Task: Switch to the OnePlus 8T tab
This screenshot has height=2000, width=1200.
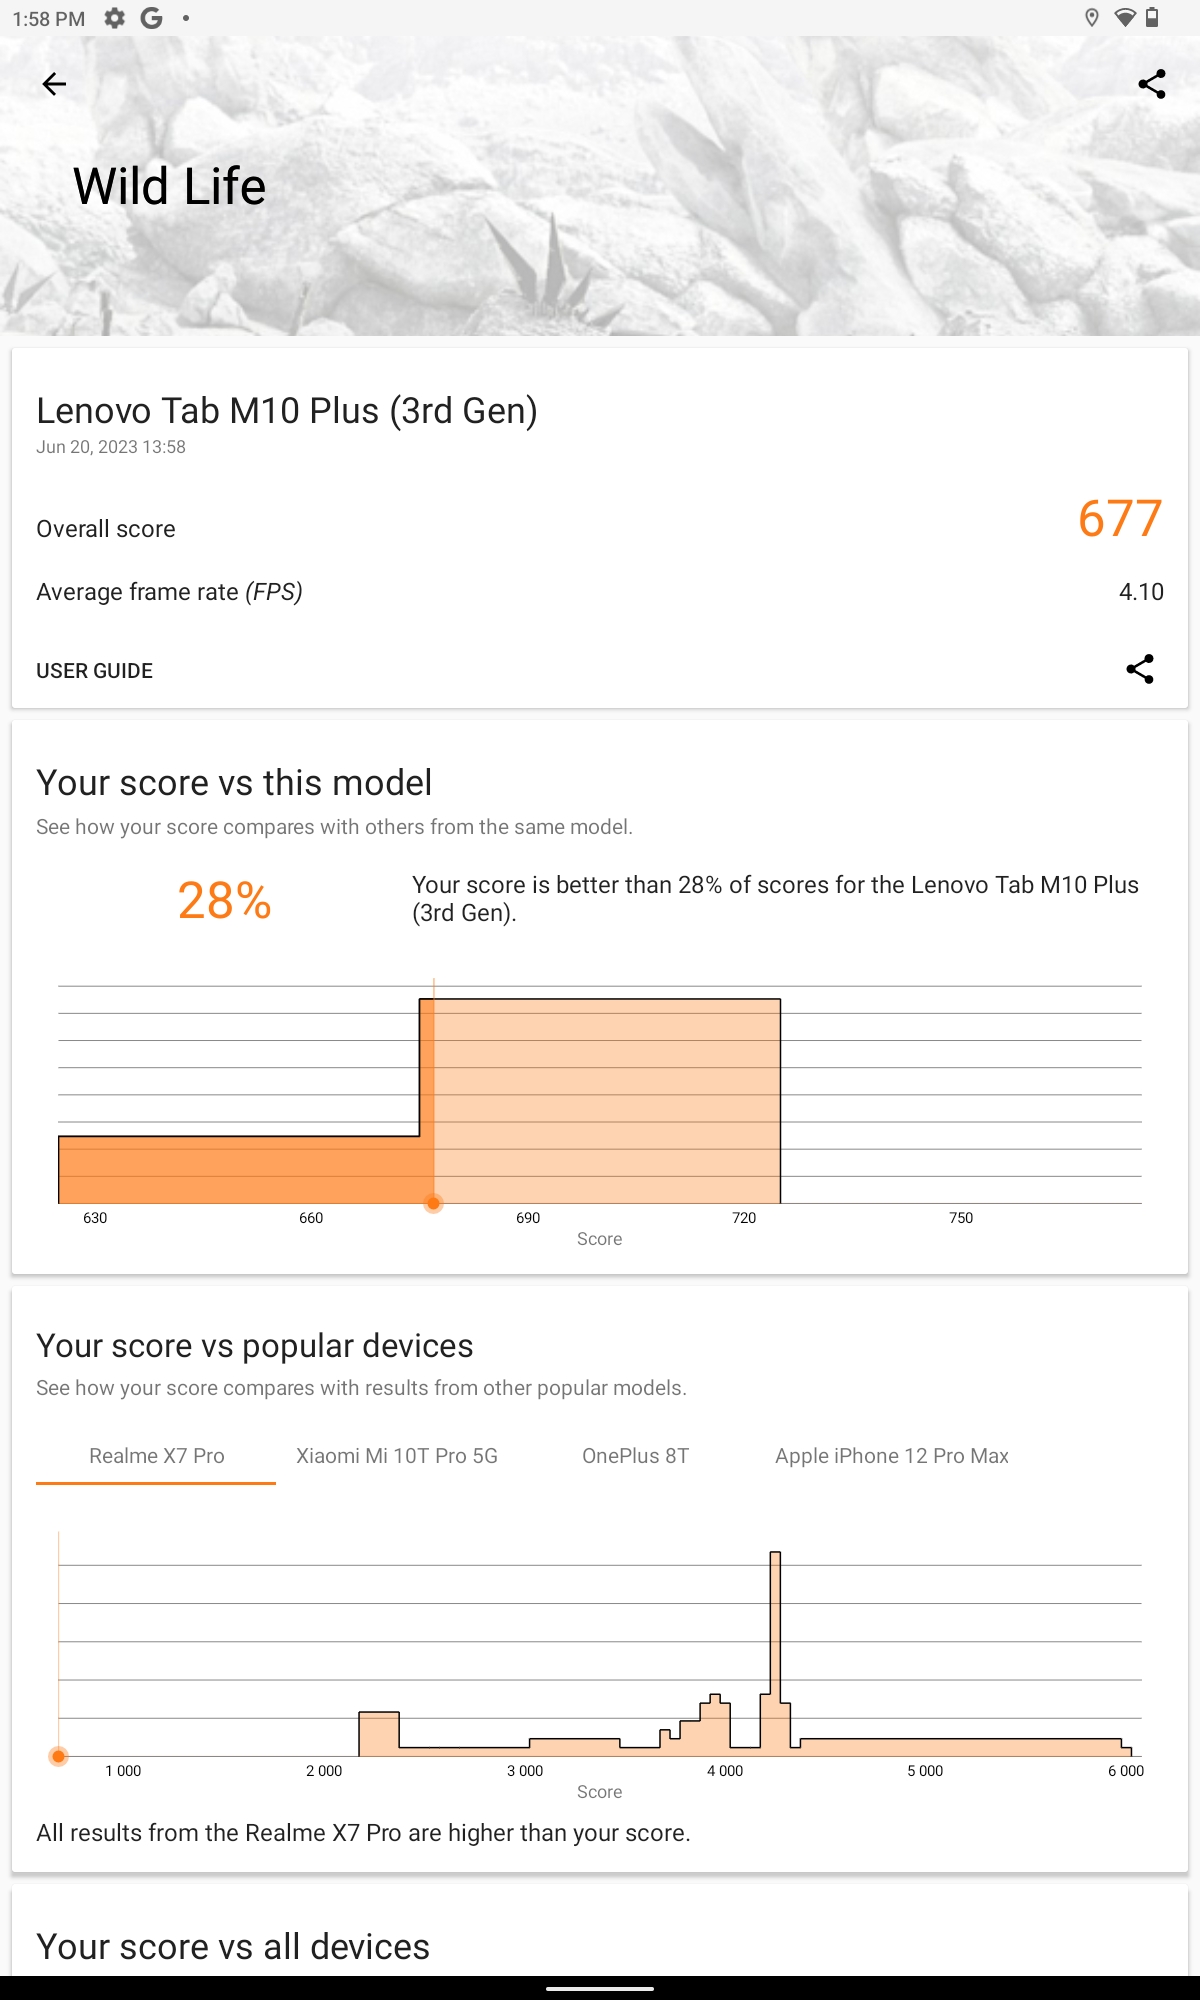Action: 636,1456
